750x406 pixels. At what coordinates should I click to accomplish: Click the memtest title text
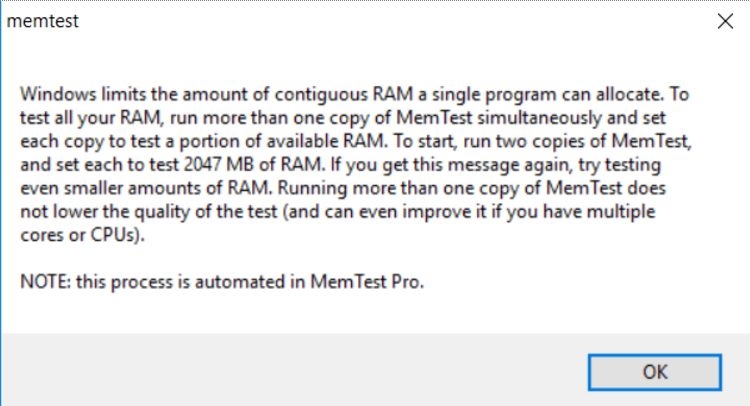tap(42, 20)
